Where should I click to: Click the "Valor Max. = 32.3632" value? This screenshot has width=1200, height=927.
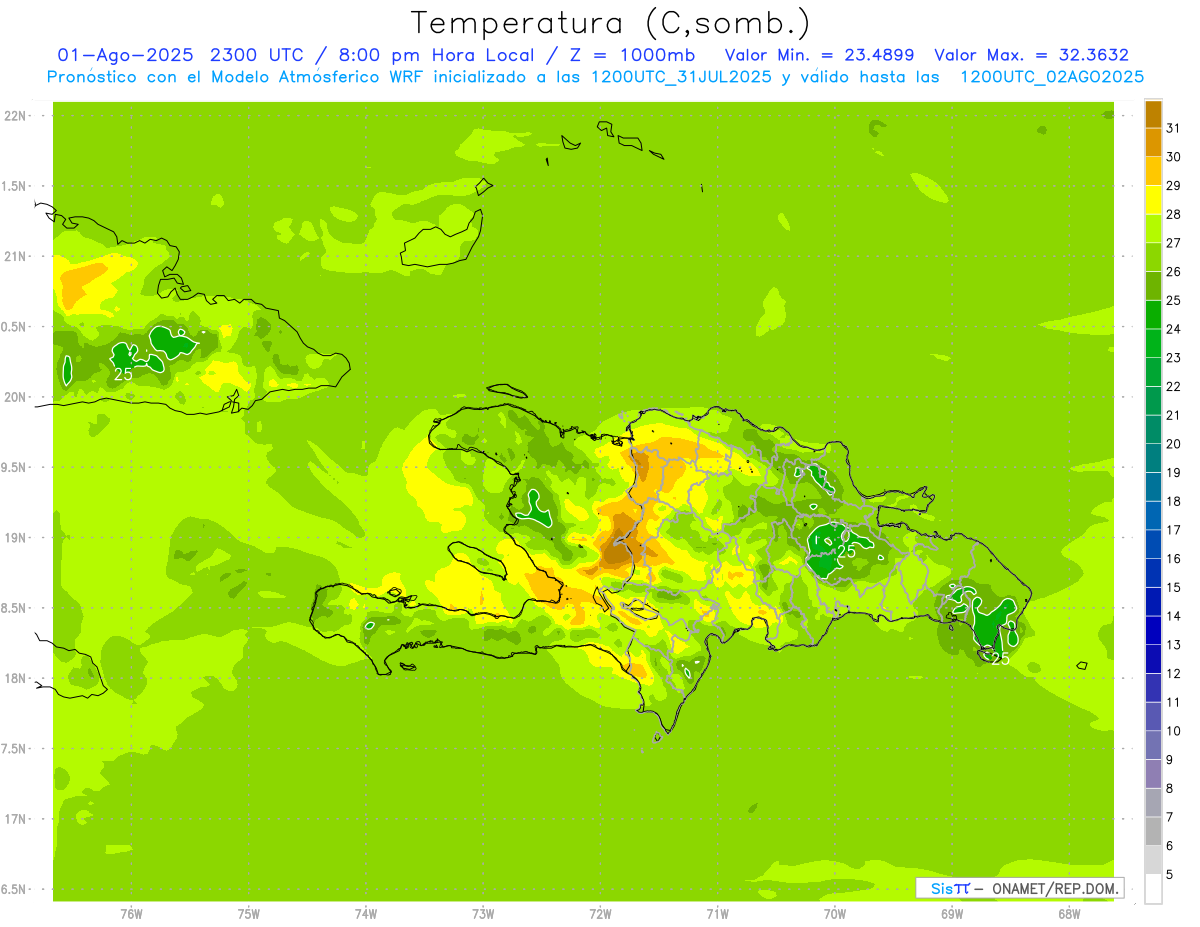[1031, 55]
